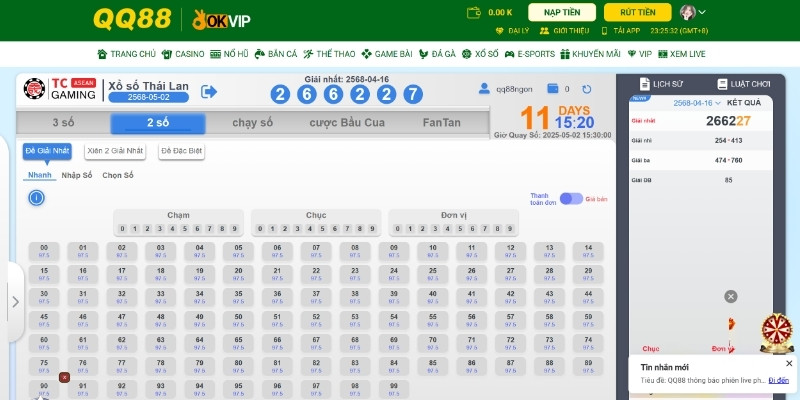Switch to the cược Bầu Cua tab
This screenshot has height=400, width=800.
[x=347, y=123]
